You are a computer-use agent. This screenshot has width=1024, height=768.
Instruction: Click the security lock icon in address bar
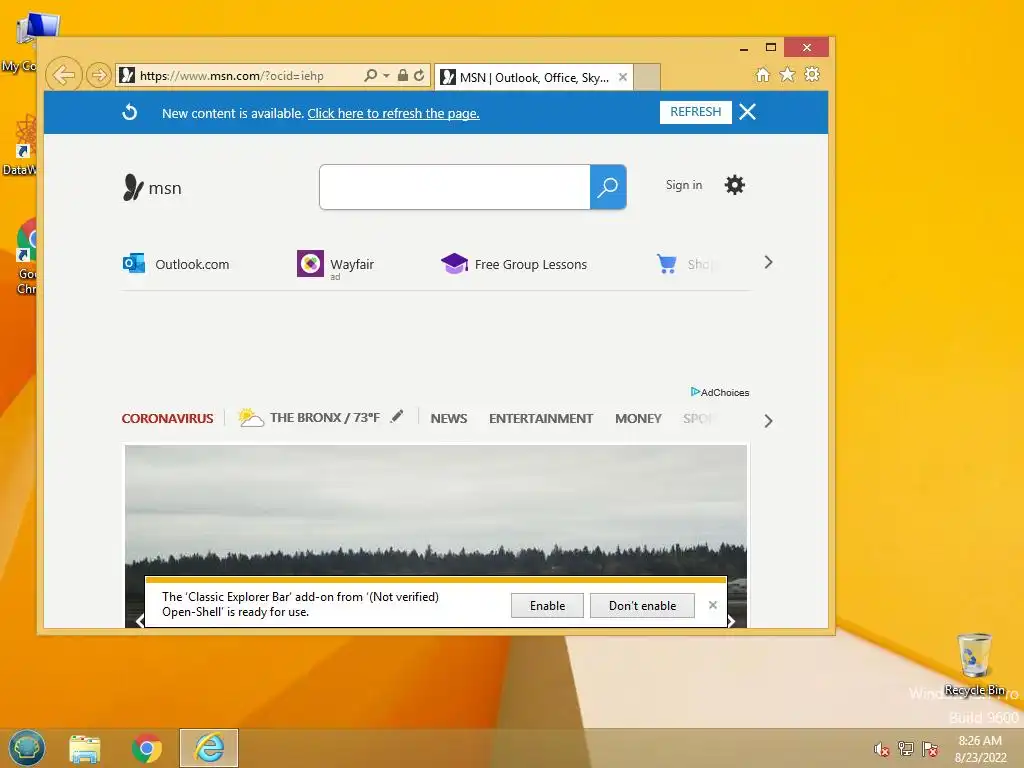coord(403,75)
